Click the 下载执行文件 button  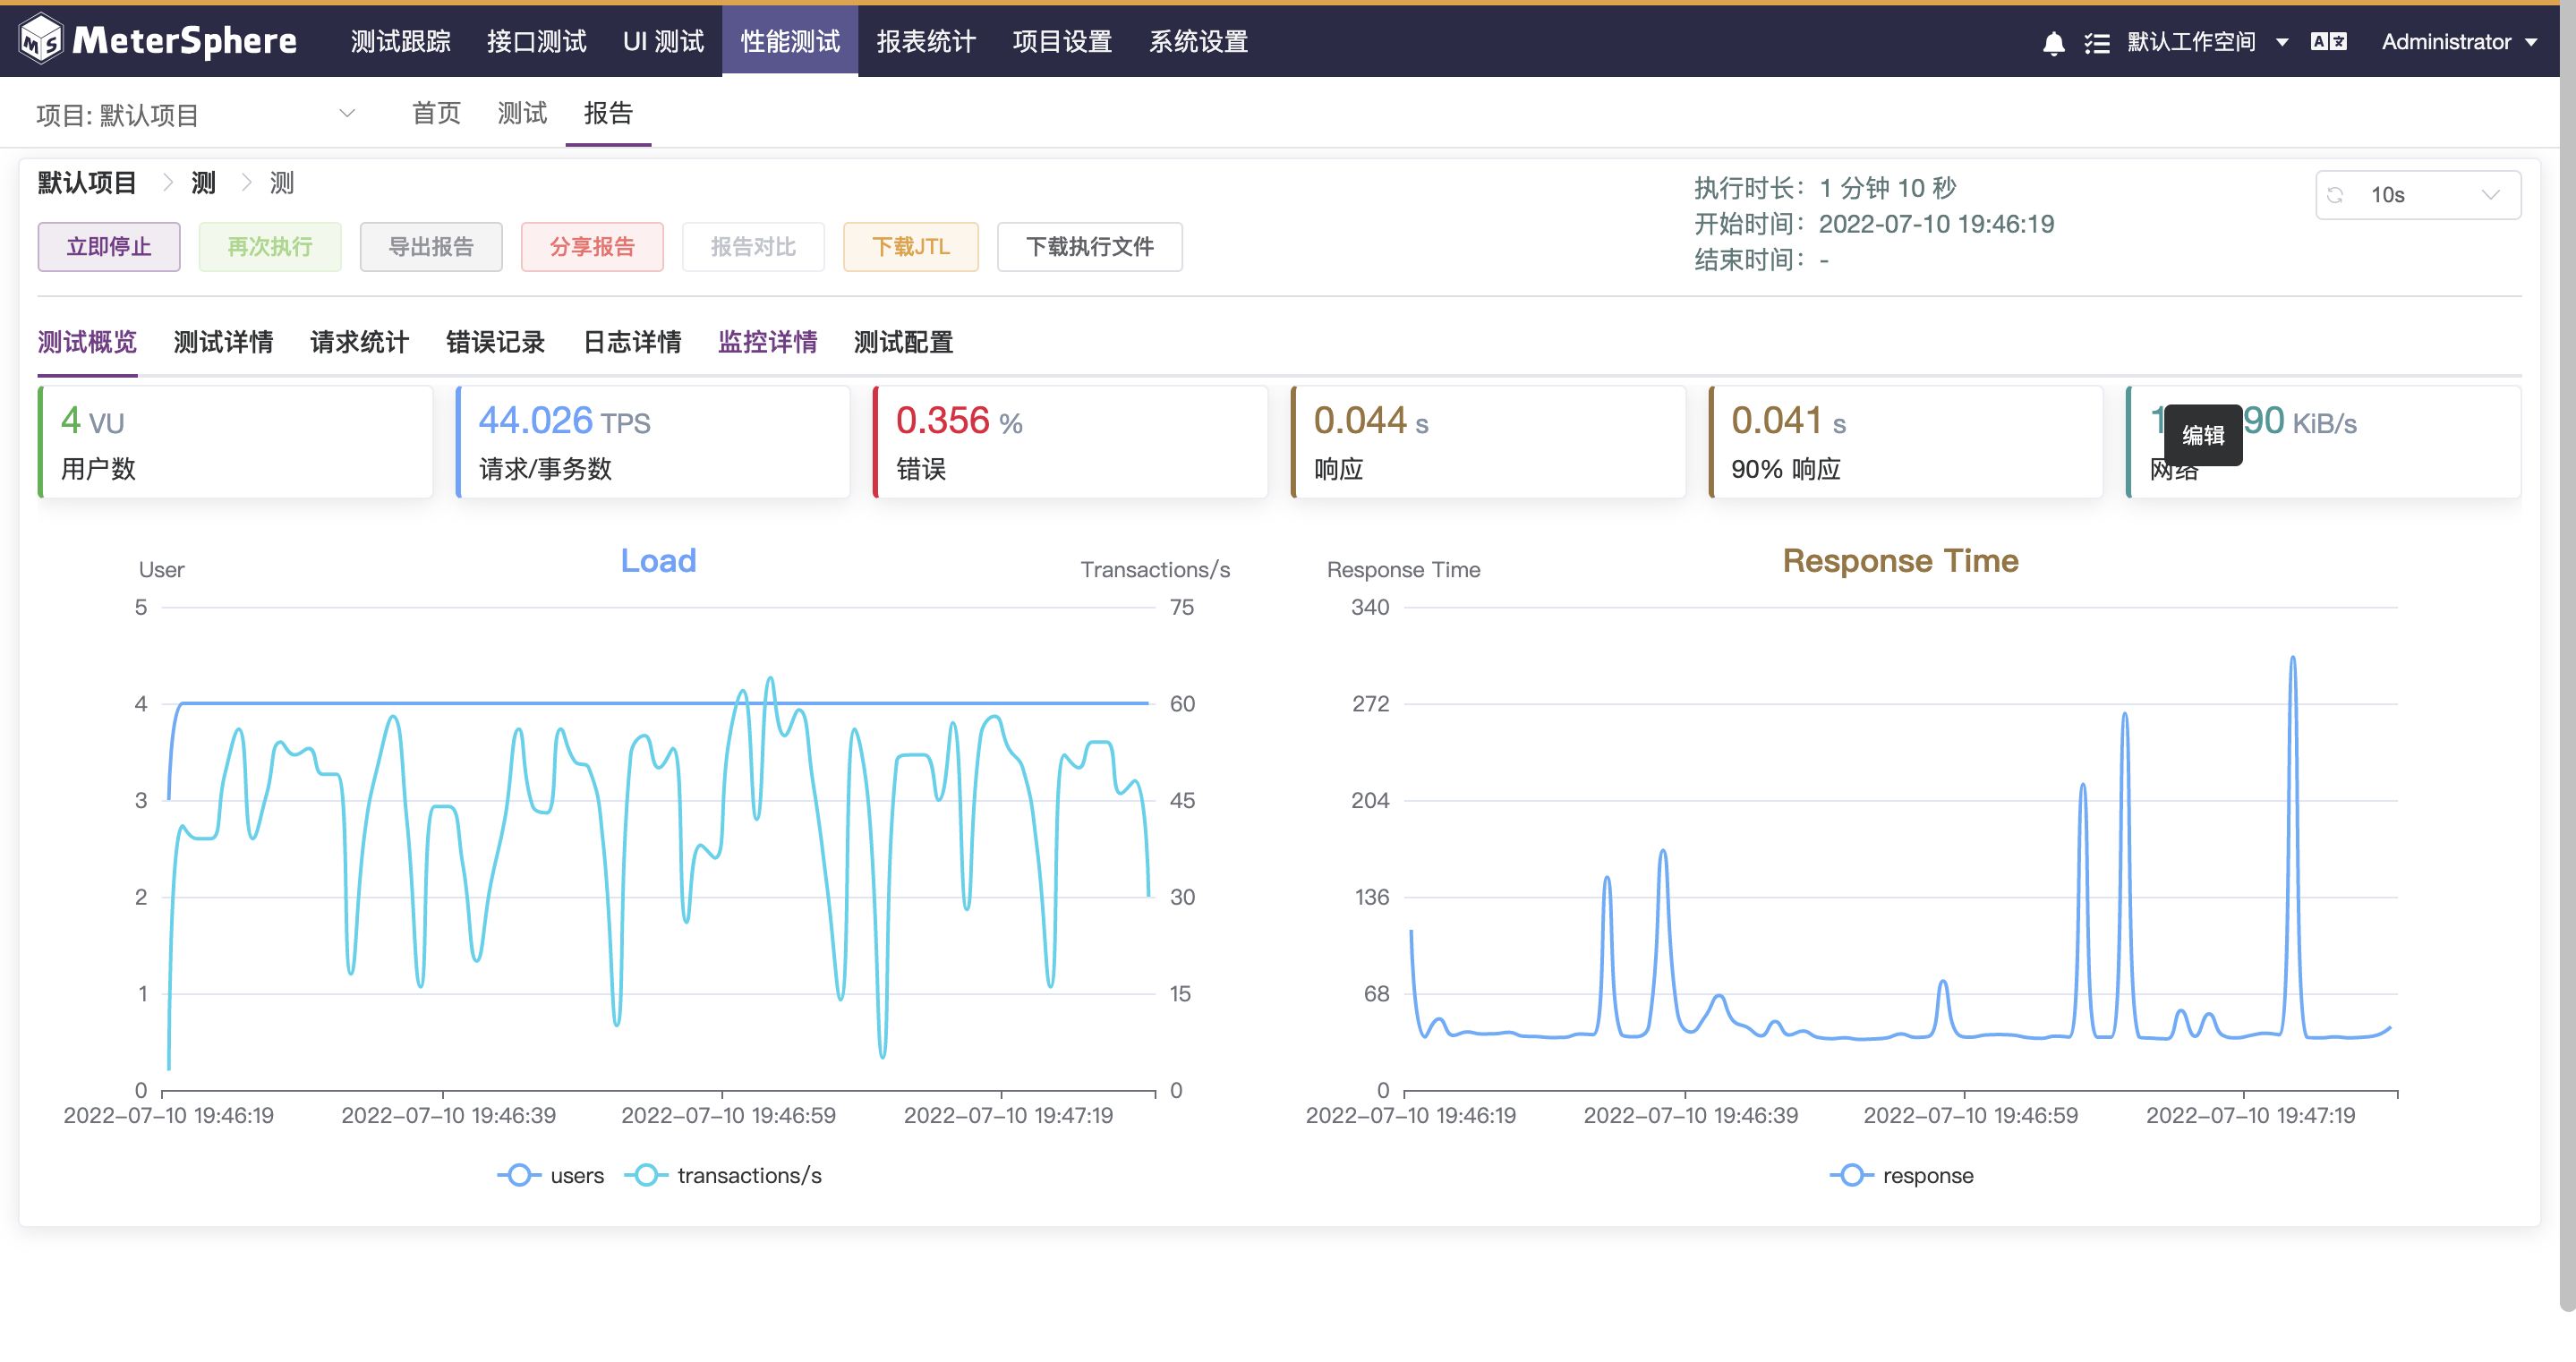click(x=1090, y=247)
